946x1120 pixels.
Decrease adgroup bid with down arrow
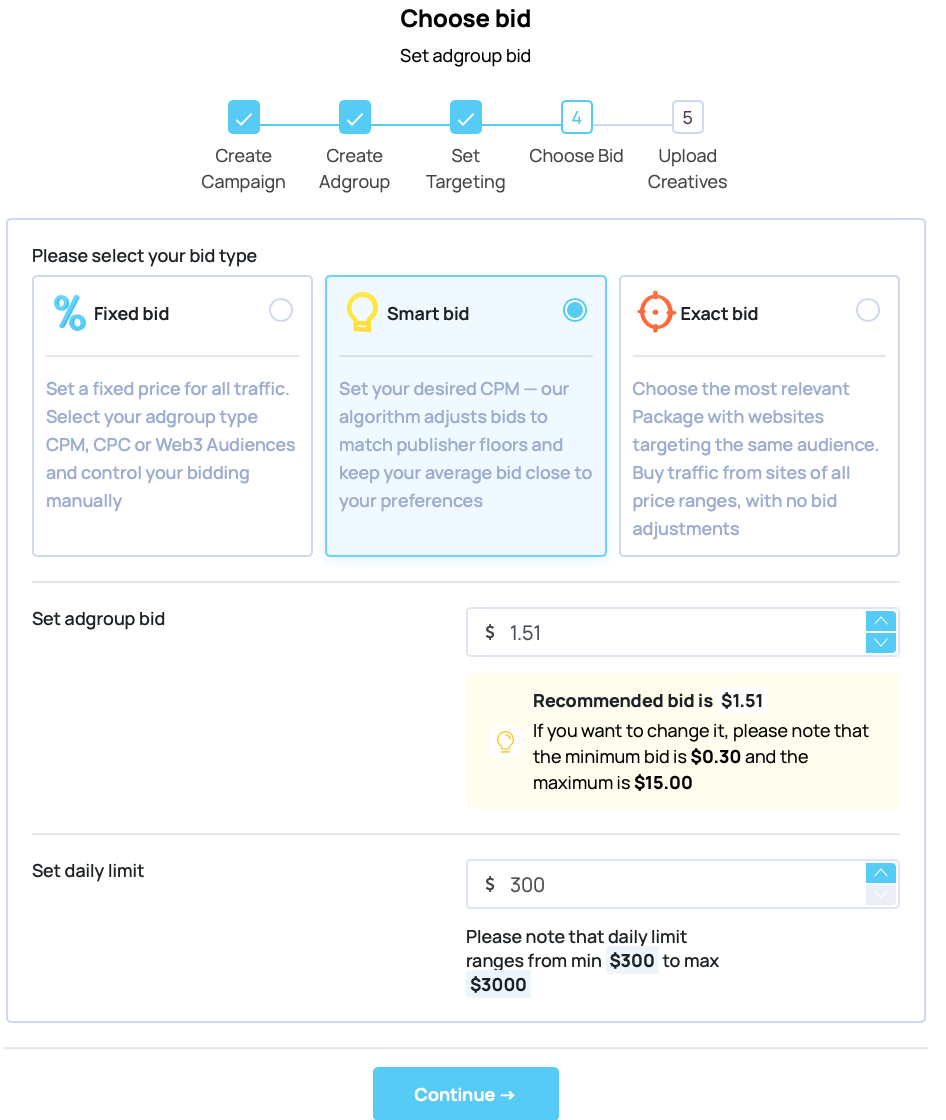881,643
